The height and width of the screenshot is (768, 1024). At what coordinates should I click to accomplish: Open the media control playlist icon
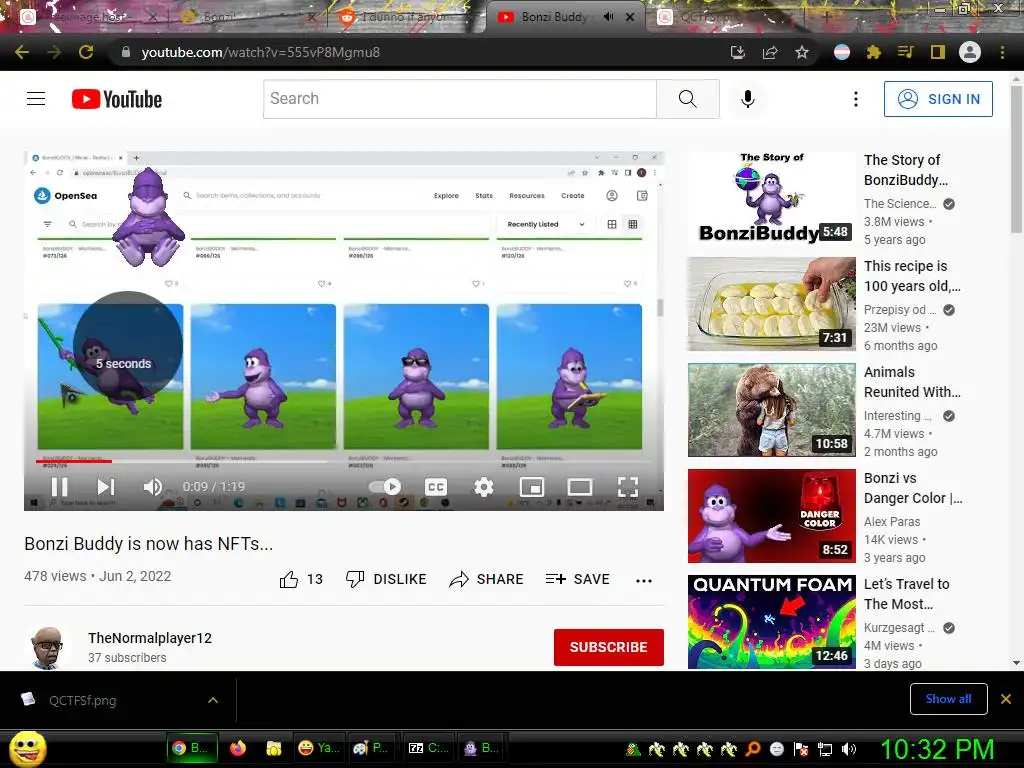coord(905,52)
